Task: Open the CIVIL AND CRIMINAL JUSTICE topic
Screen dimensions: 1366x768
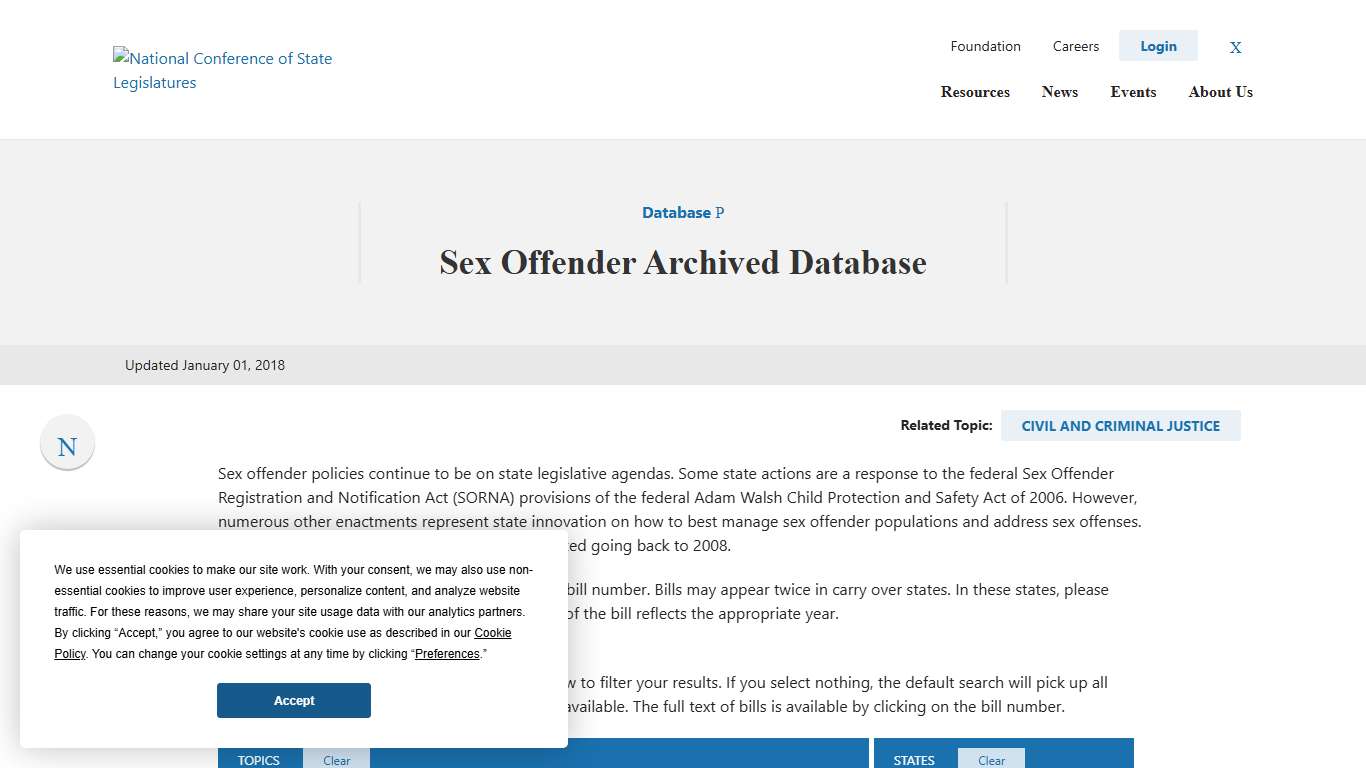Action: (1120, 425)
